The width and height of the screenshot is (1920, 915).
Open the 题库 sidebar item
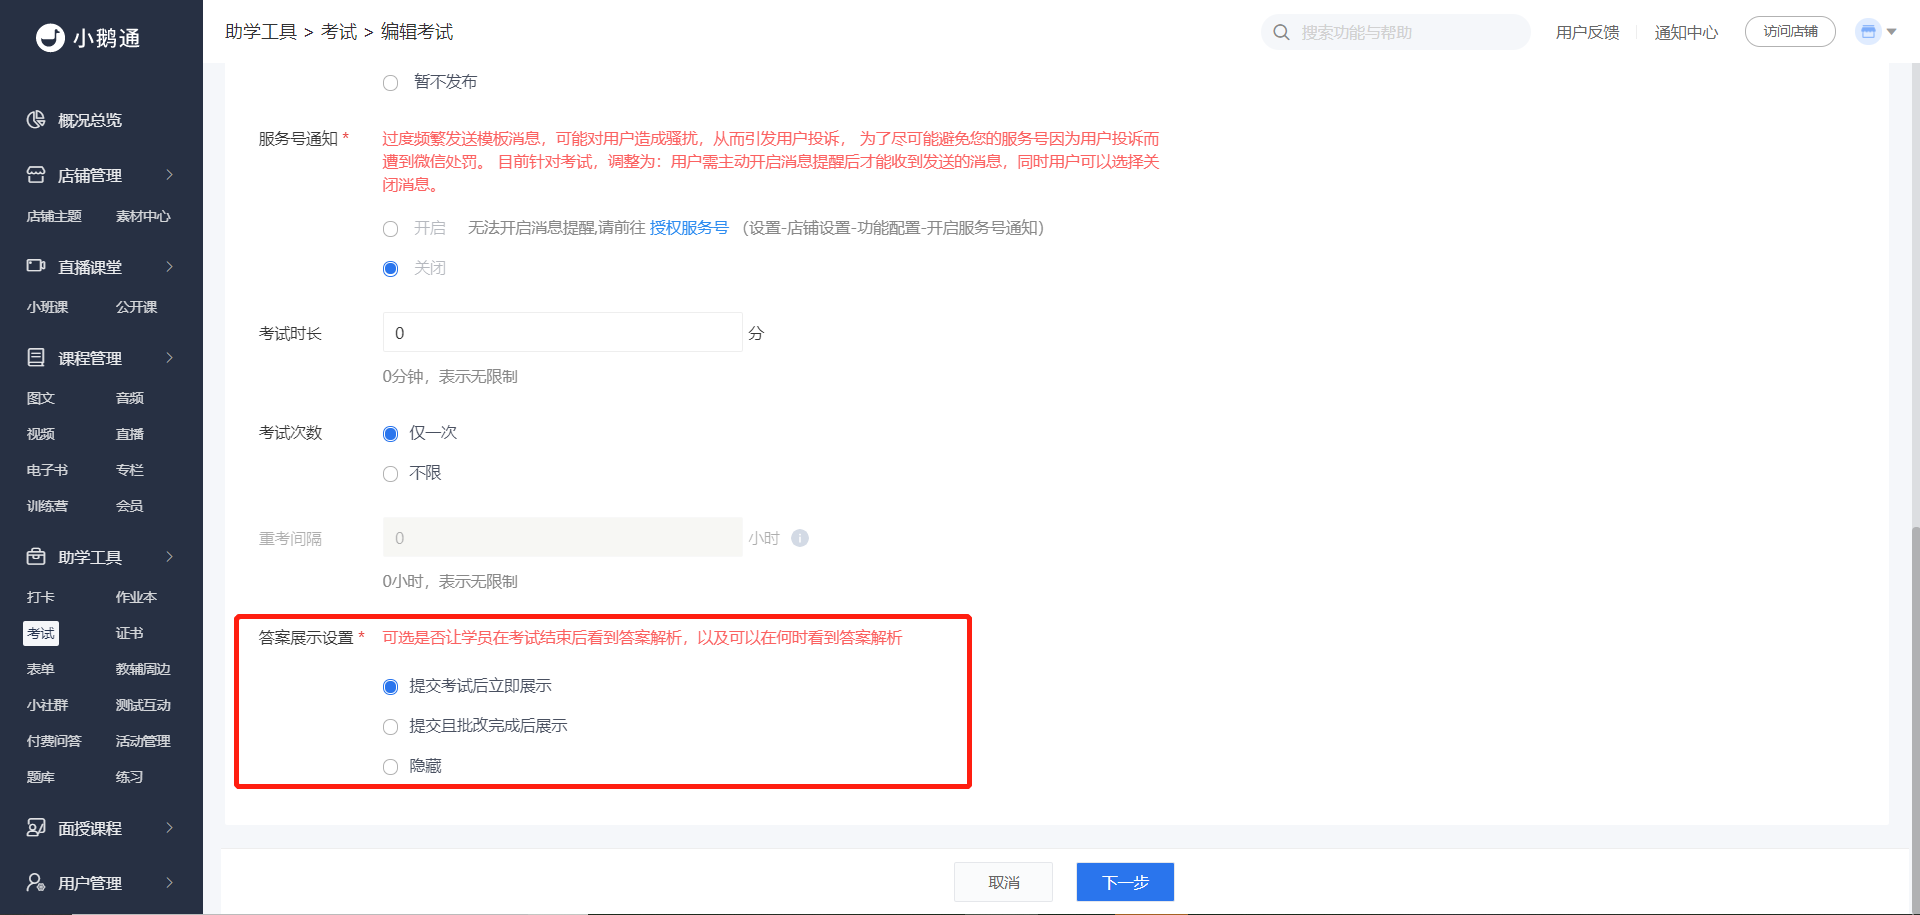pos(40,777)
